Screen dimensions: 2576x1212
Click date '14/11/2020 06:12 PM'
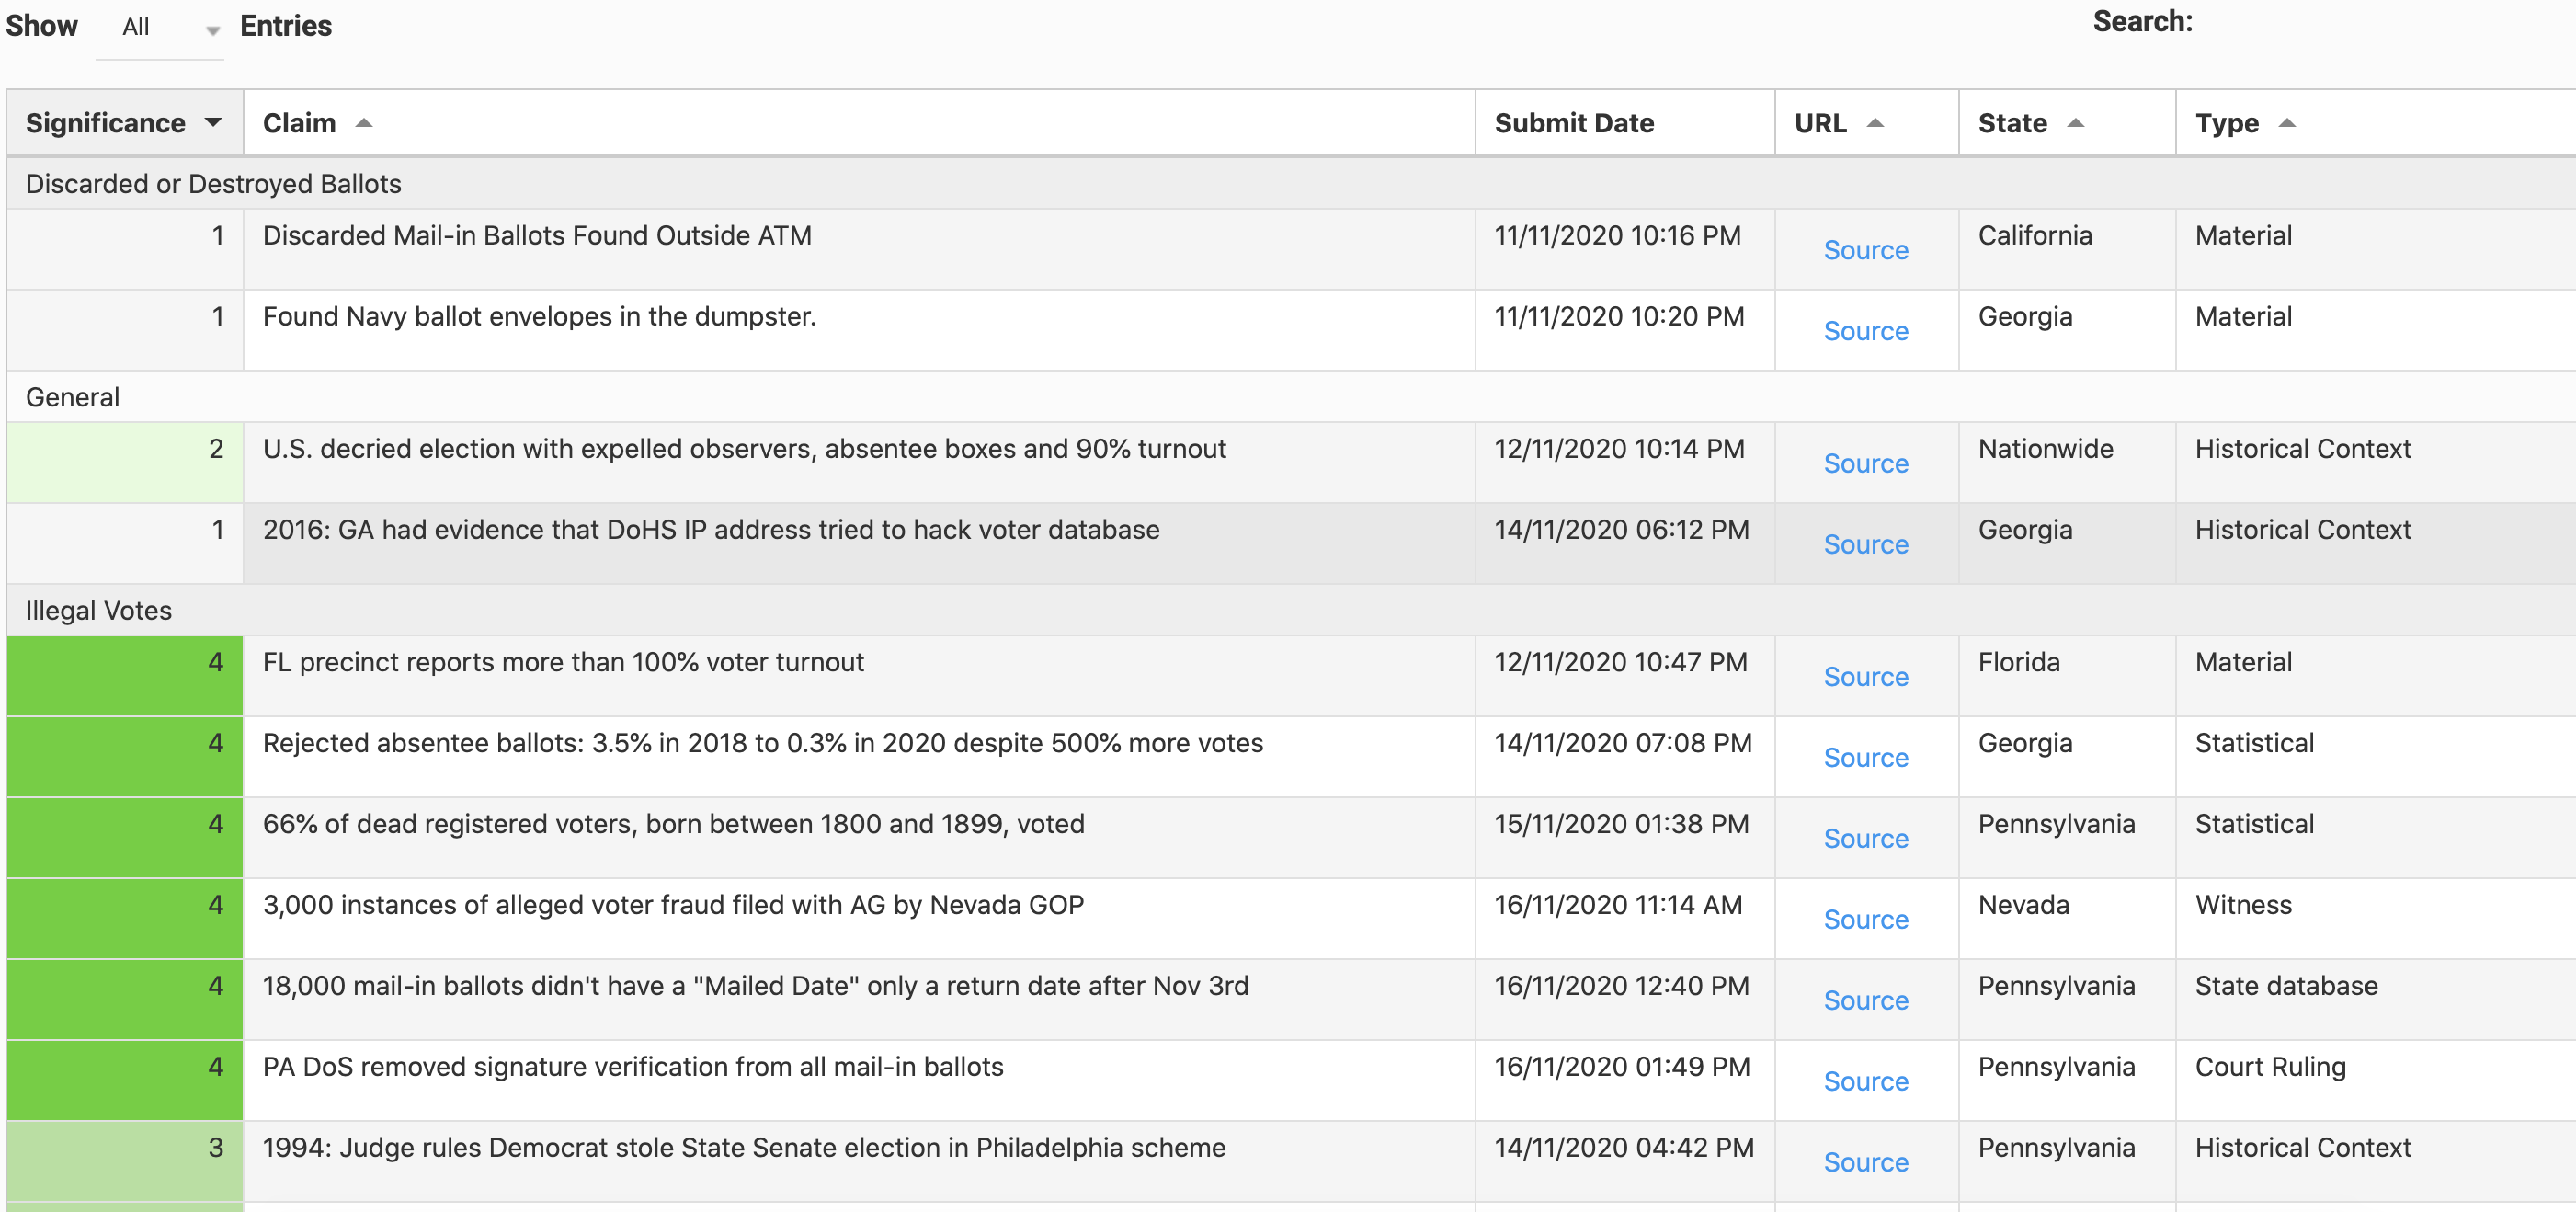click(1621, 530)
